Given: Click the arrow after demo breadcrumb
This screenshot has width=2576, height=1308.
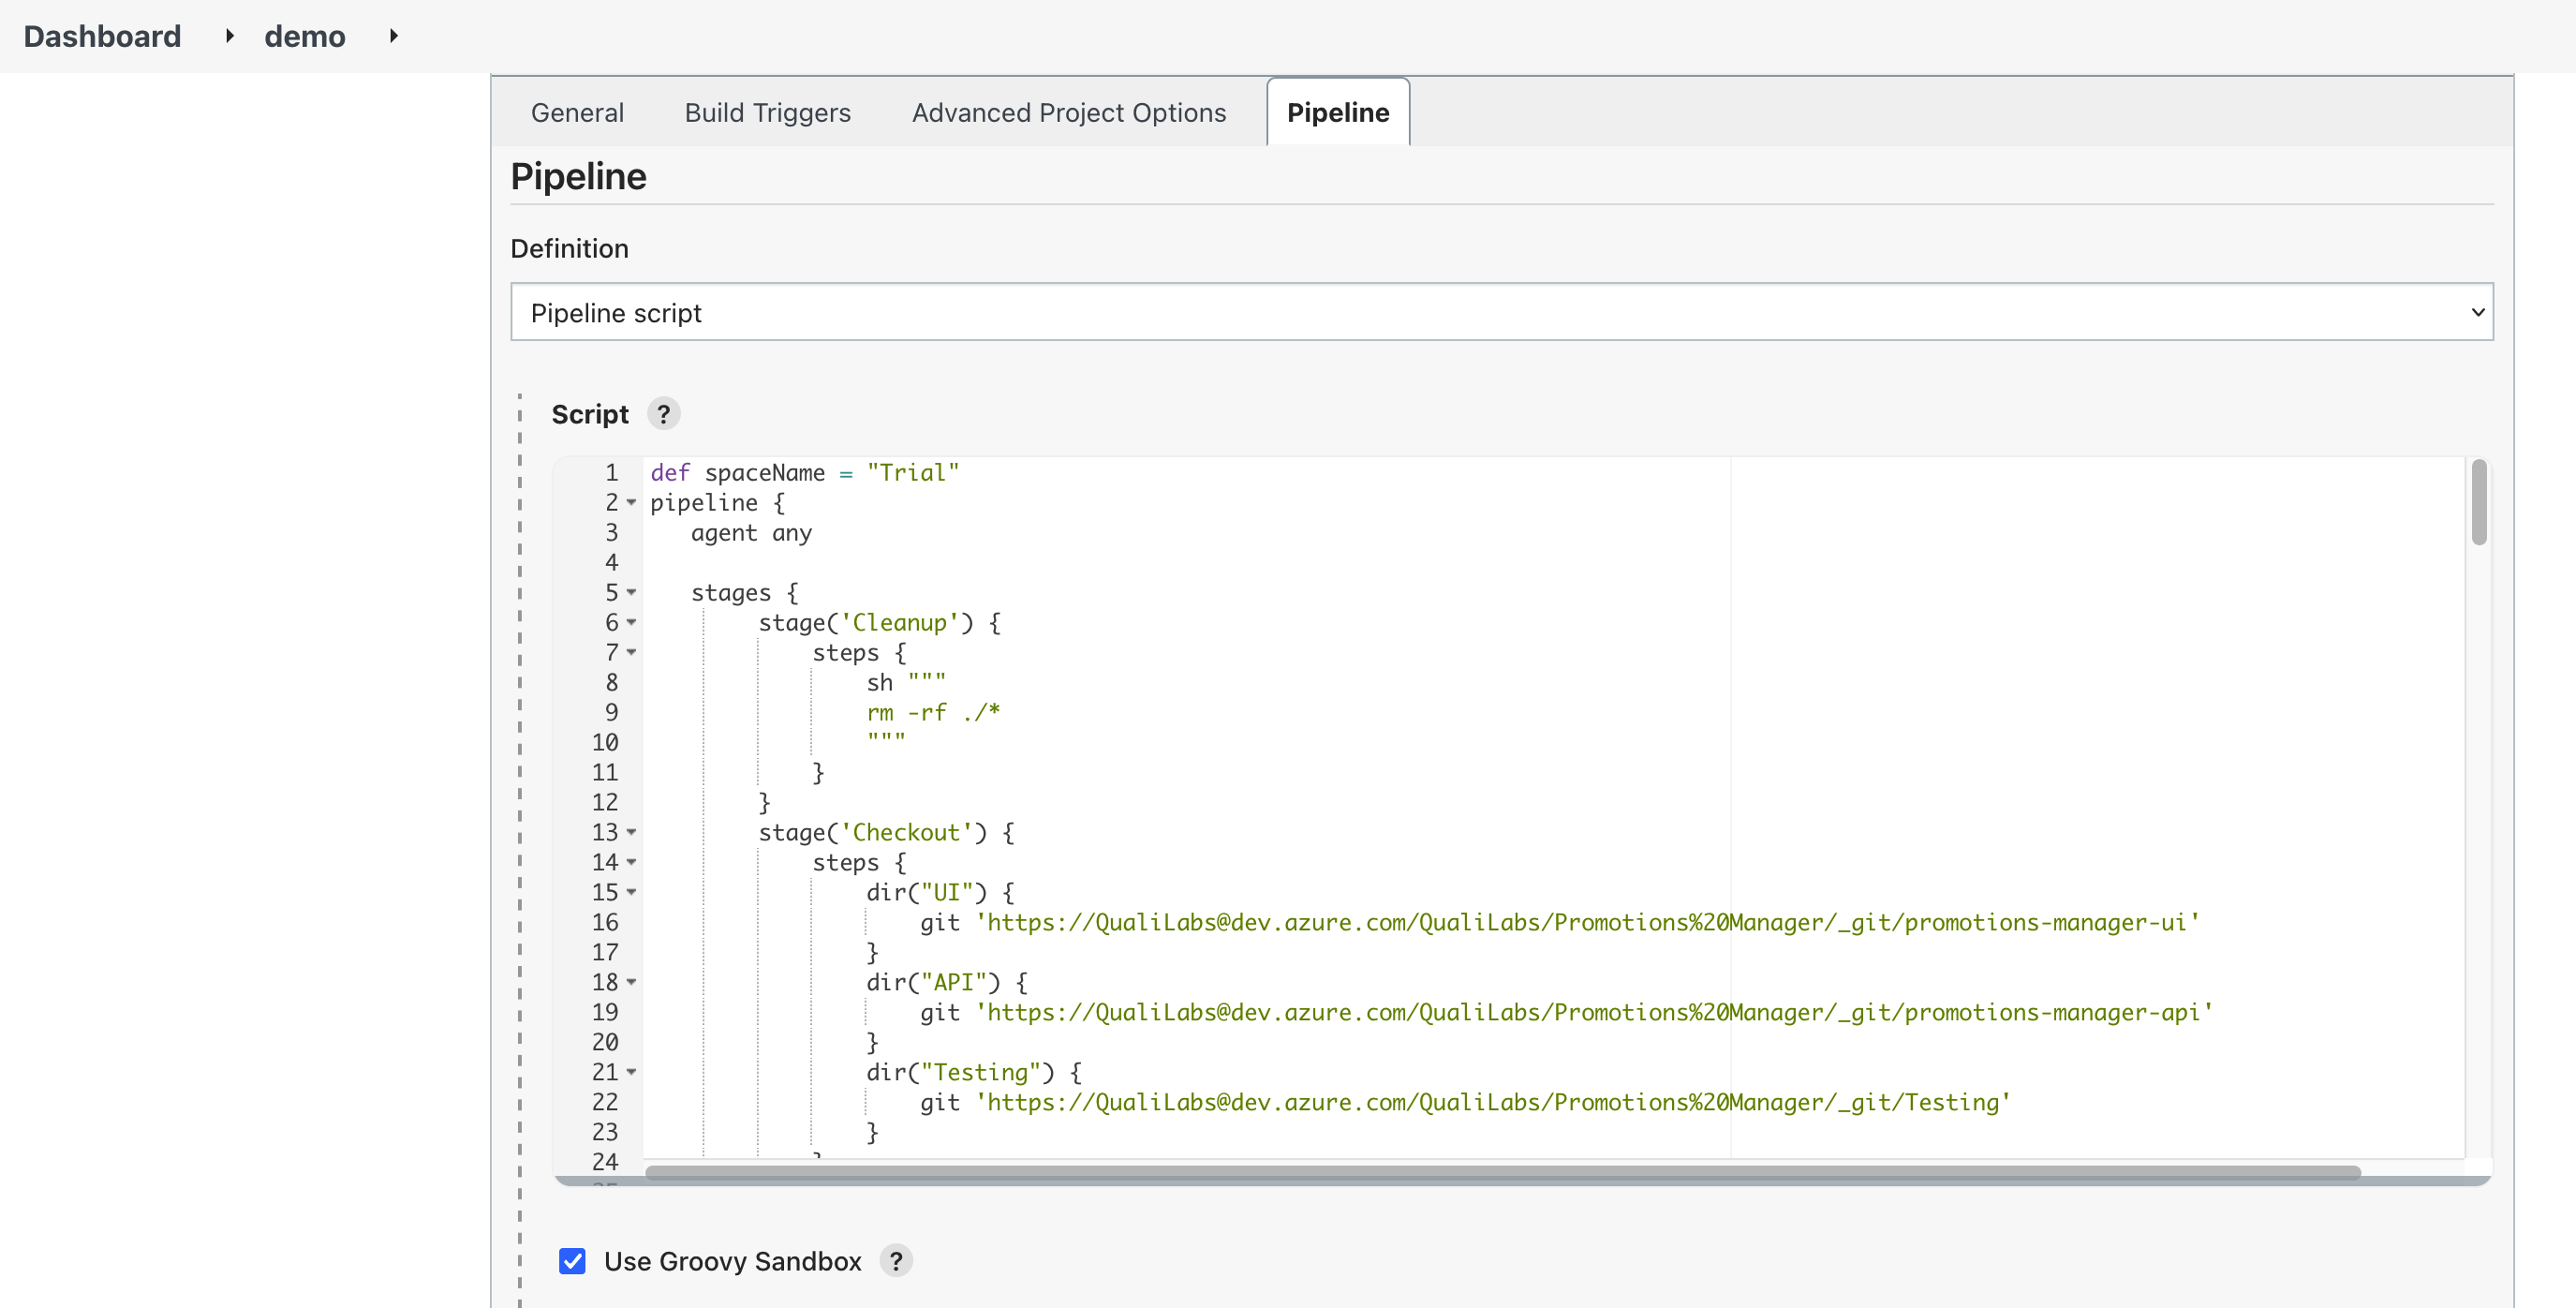Looking at the screenshot, I should click(394, 36).
